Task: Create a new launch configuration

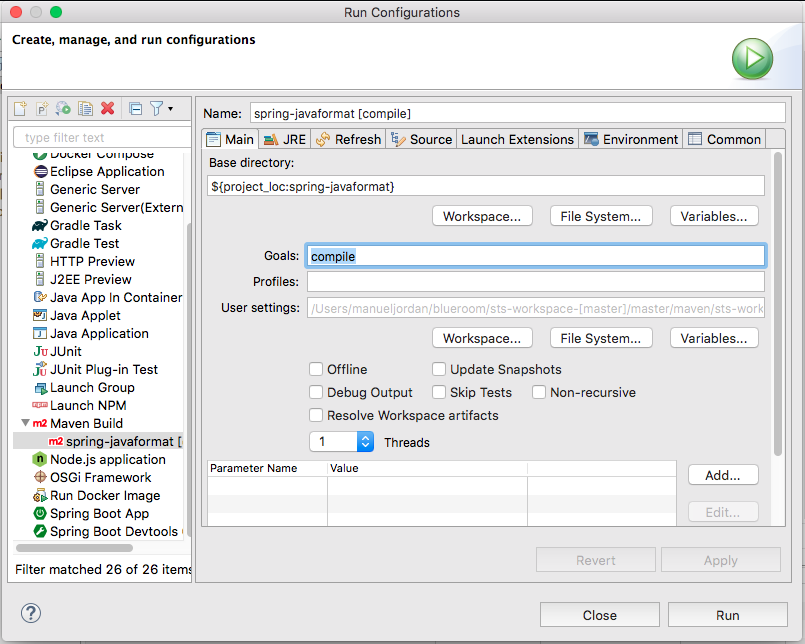Action: 20,108
